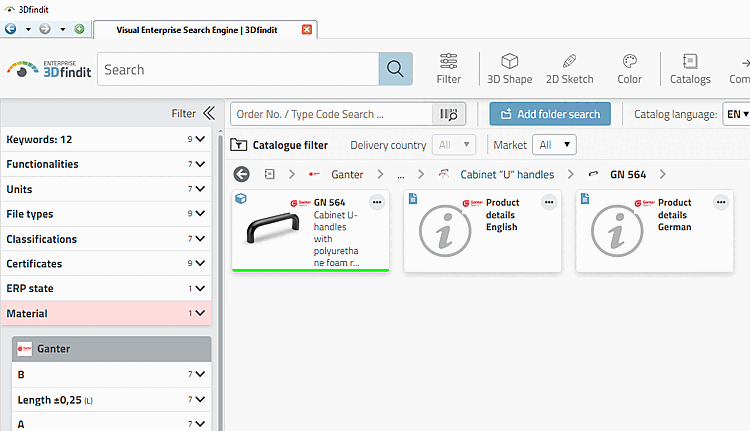Expand the File types filter
Screen dimensions: 750x431
pos(106,214)
